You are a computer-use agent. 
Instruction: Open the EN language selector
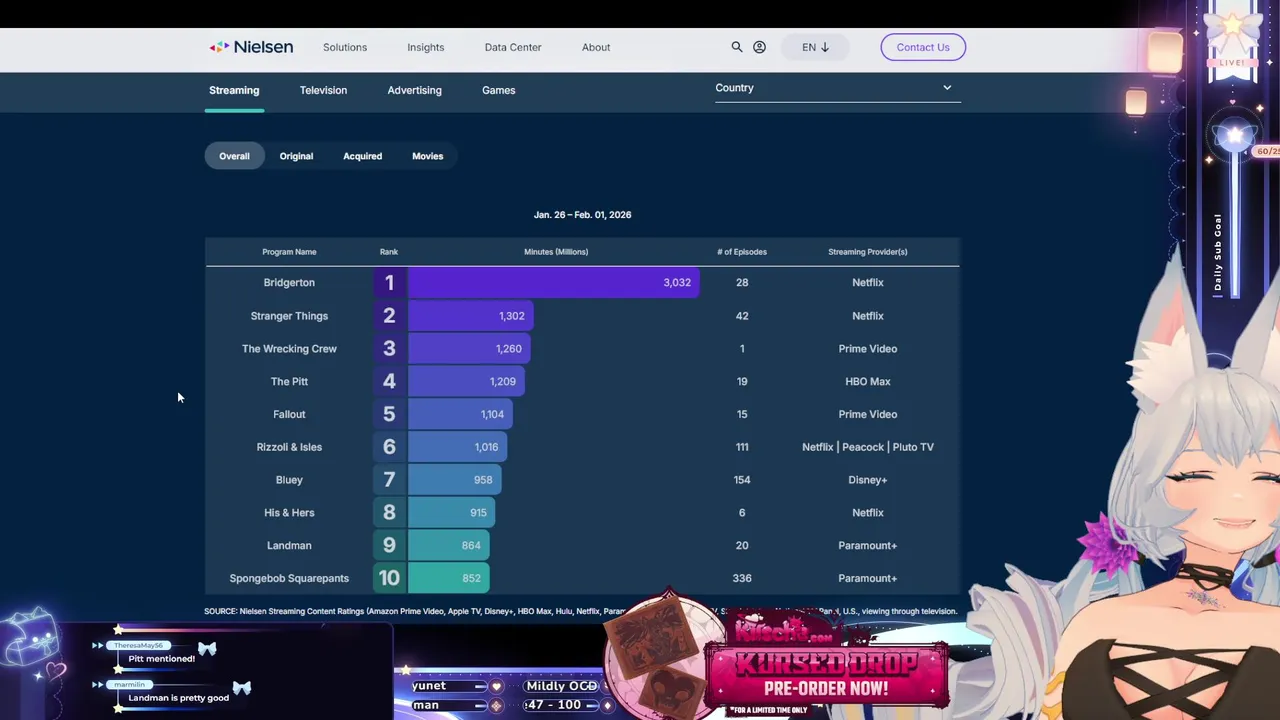(x=815, y=47)
